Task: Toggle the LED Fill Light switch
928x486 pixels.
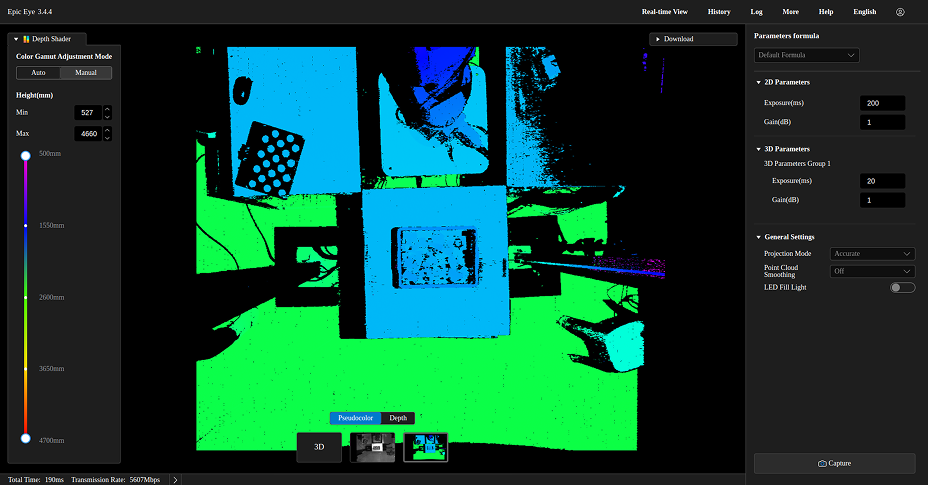Action: [902, 288]
